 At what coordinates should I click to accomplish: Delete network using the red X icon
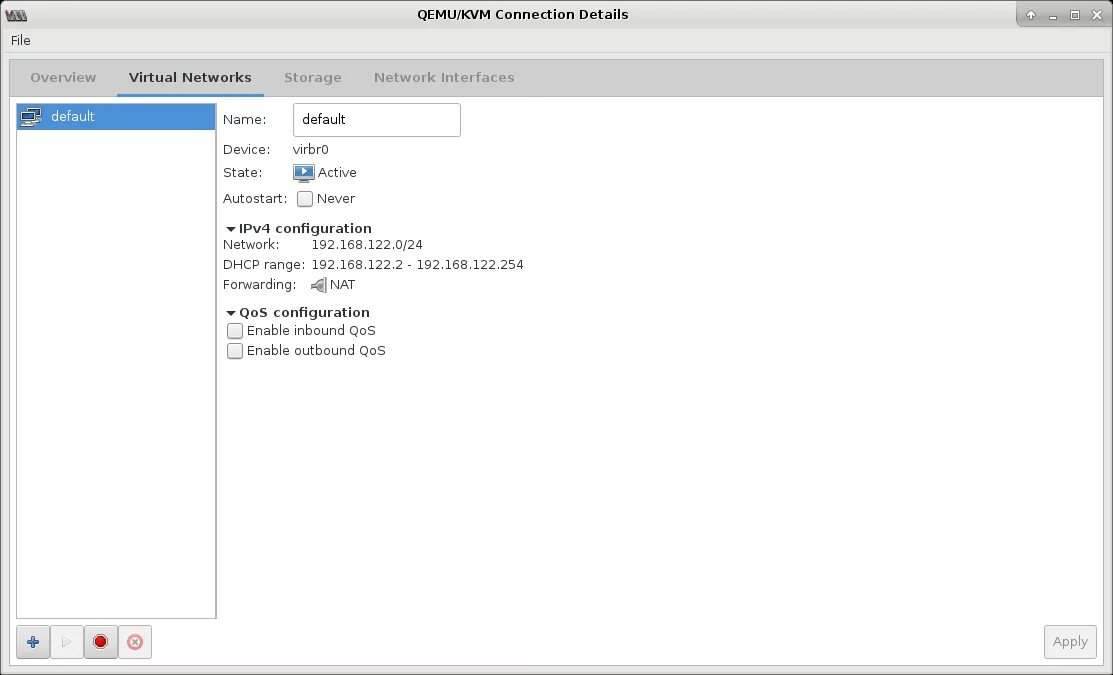click(x=135, y=642)
